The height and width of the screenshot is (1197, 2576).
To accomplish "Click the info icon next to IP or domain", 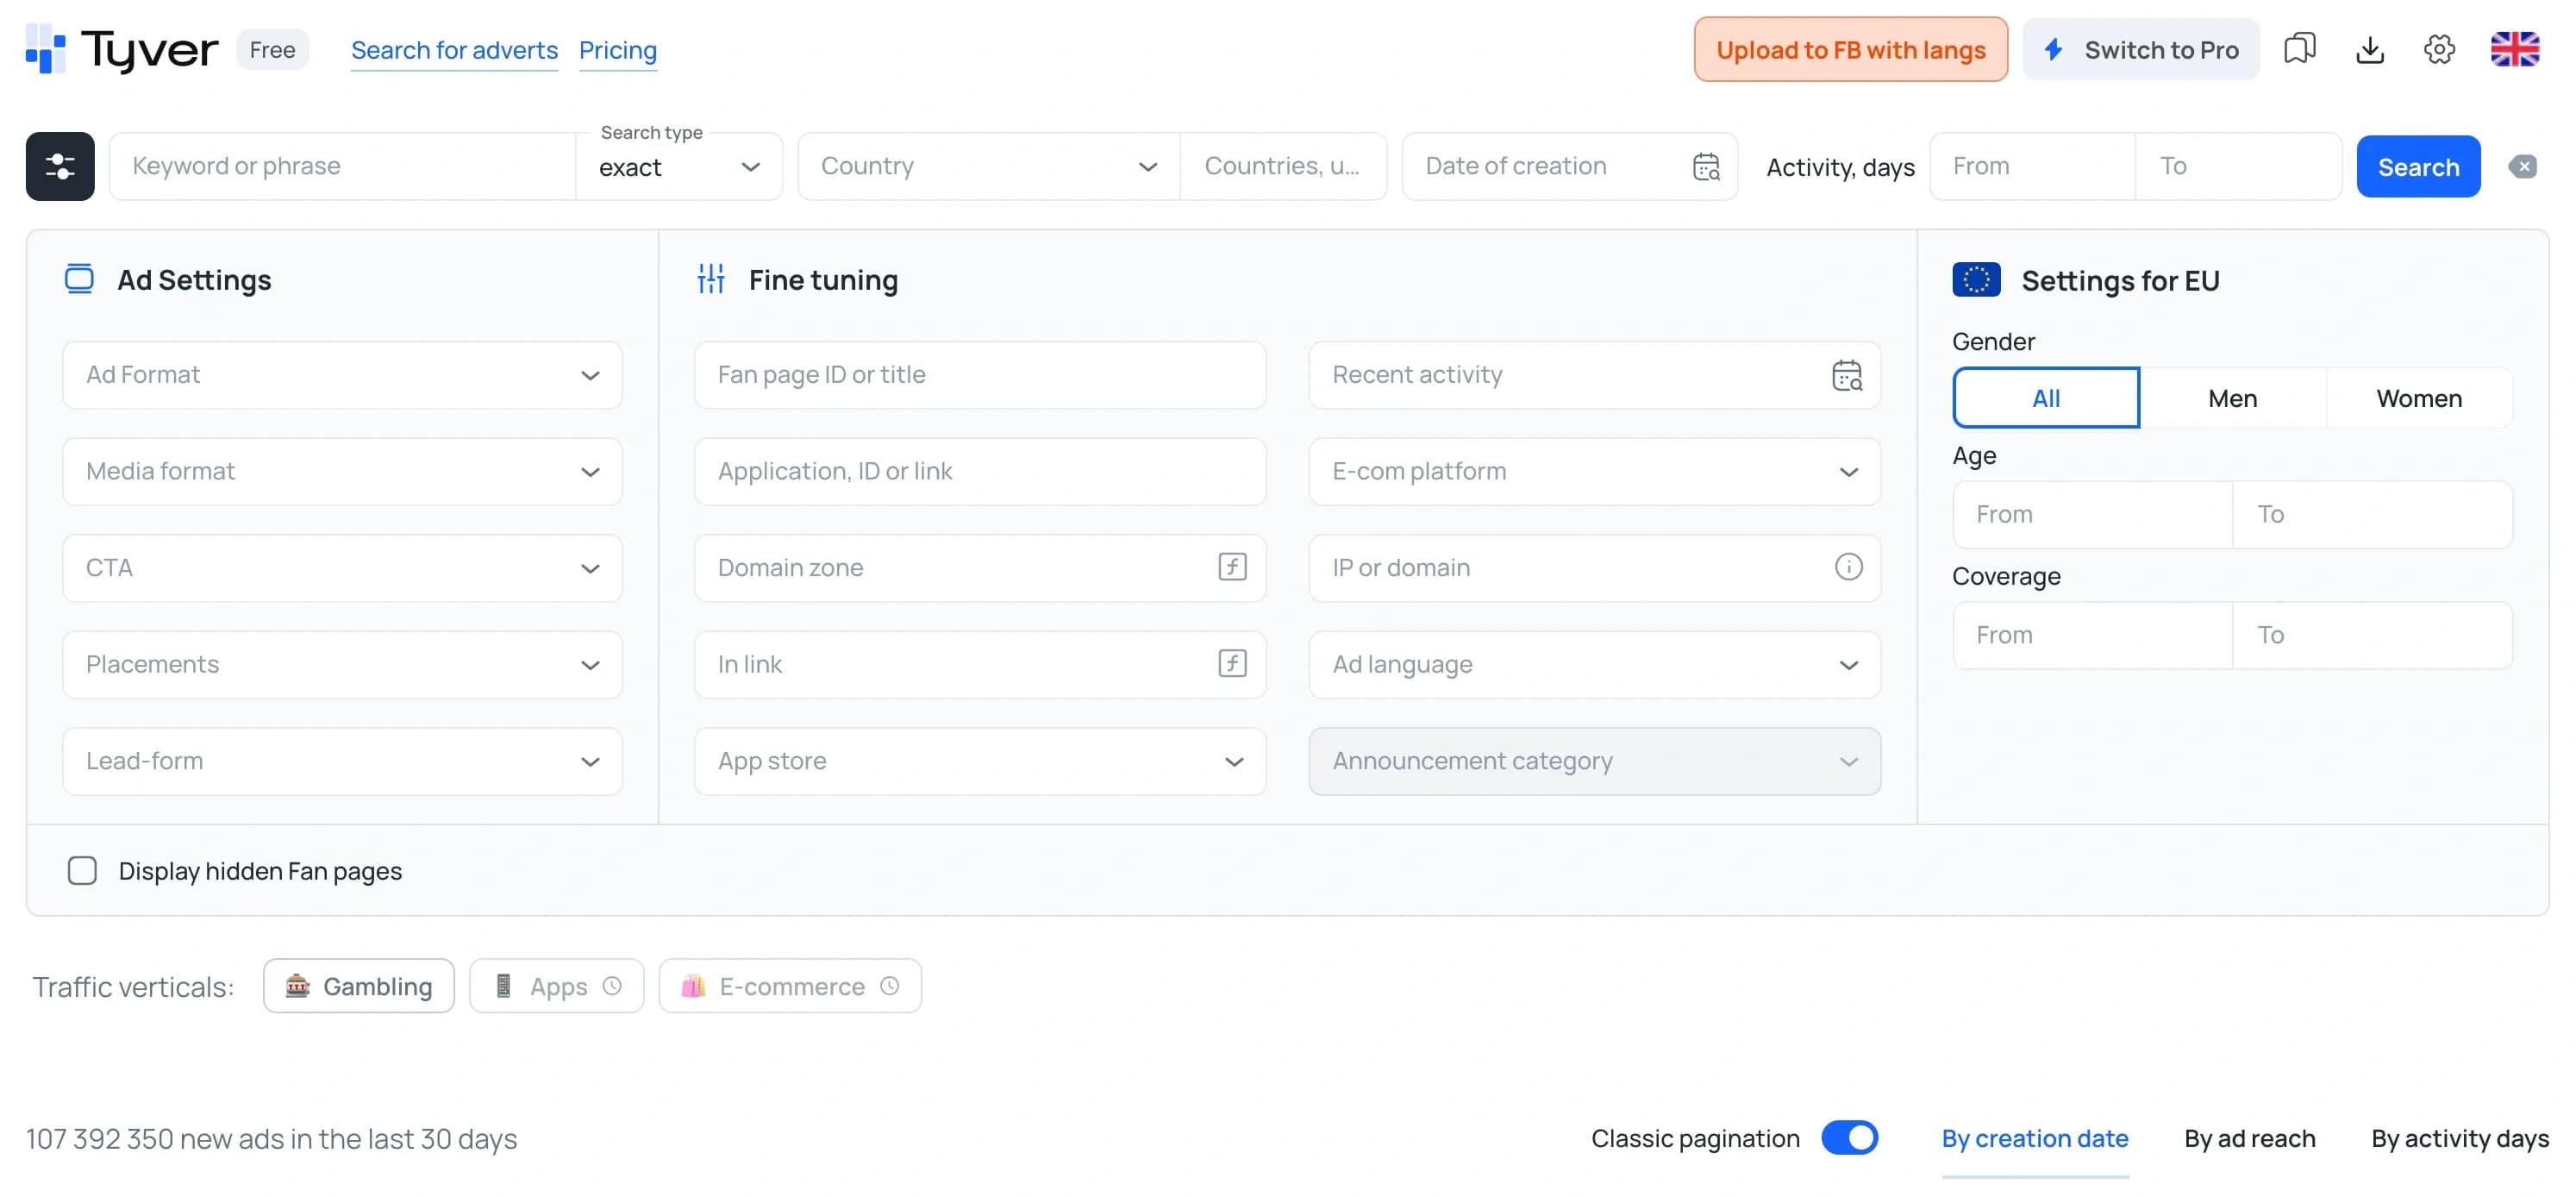I will tap(1848, 566).
